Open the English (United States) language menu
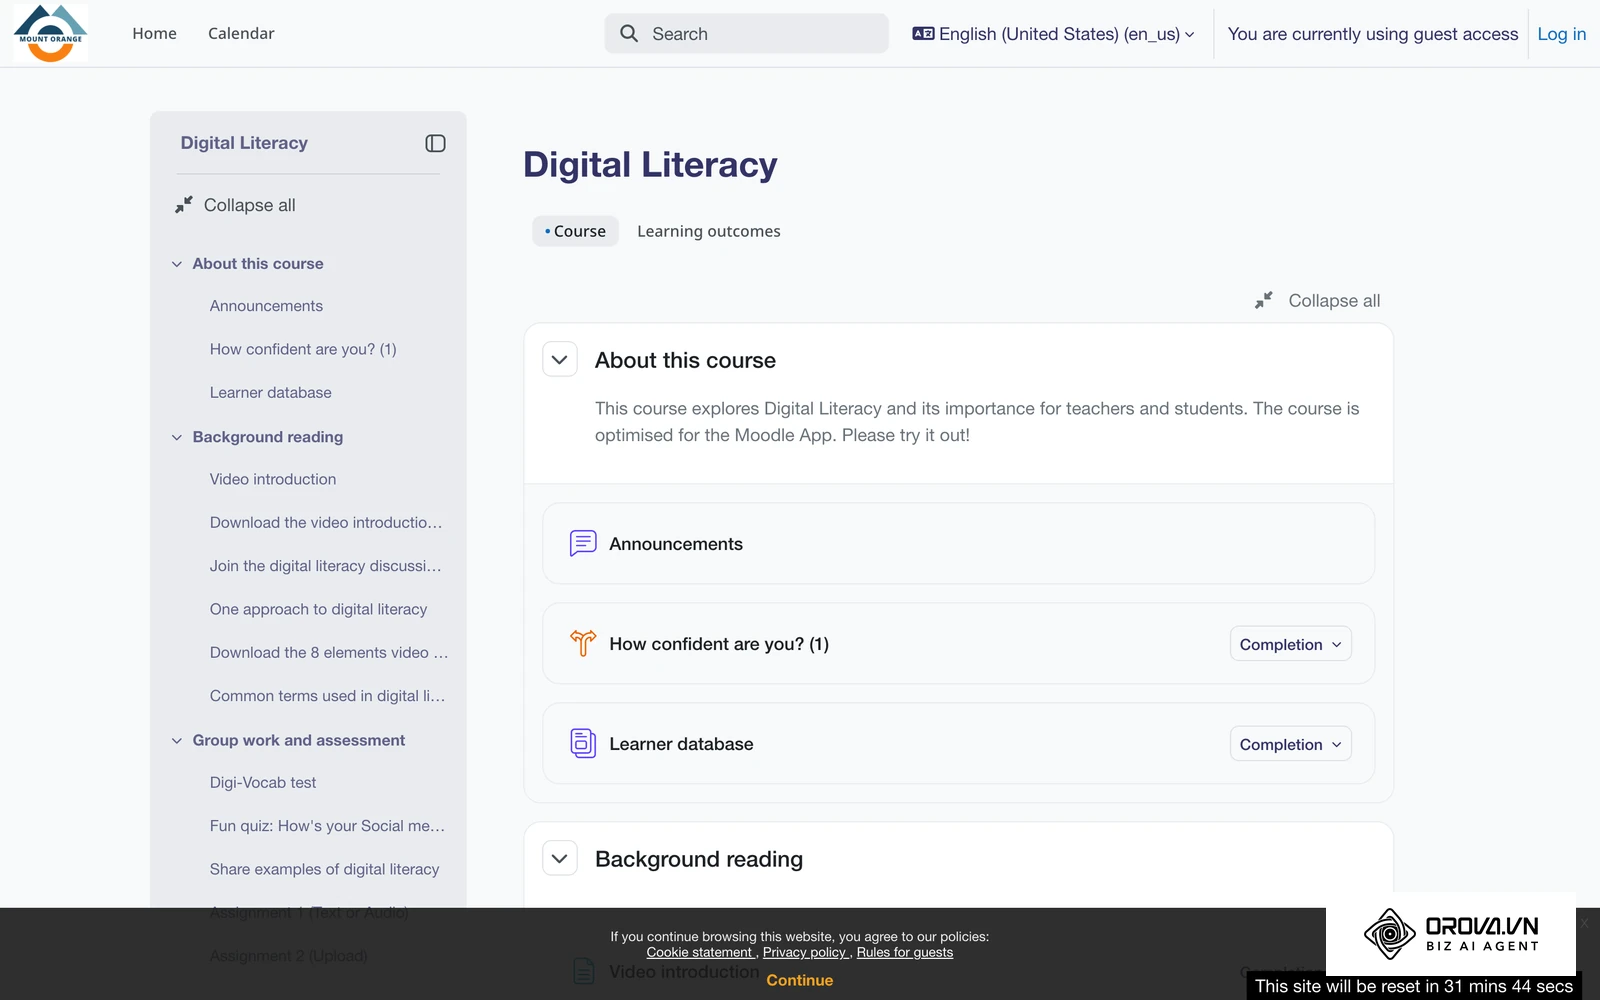 [x=1054, y=34]
